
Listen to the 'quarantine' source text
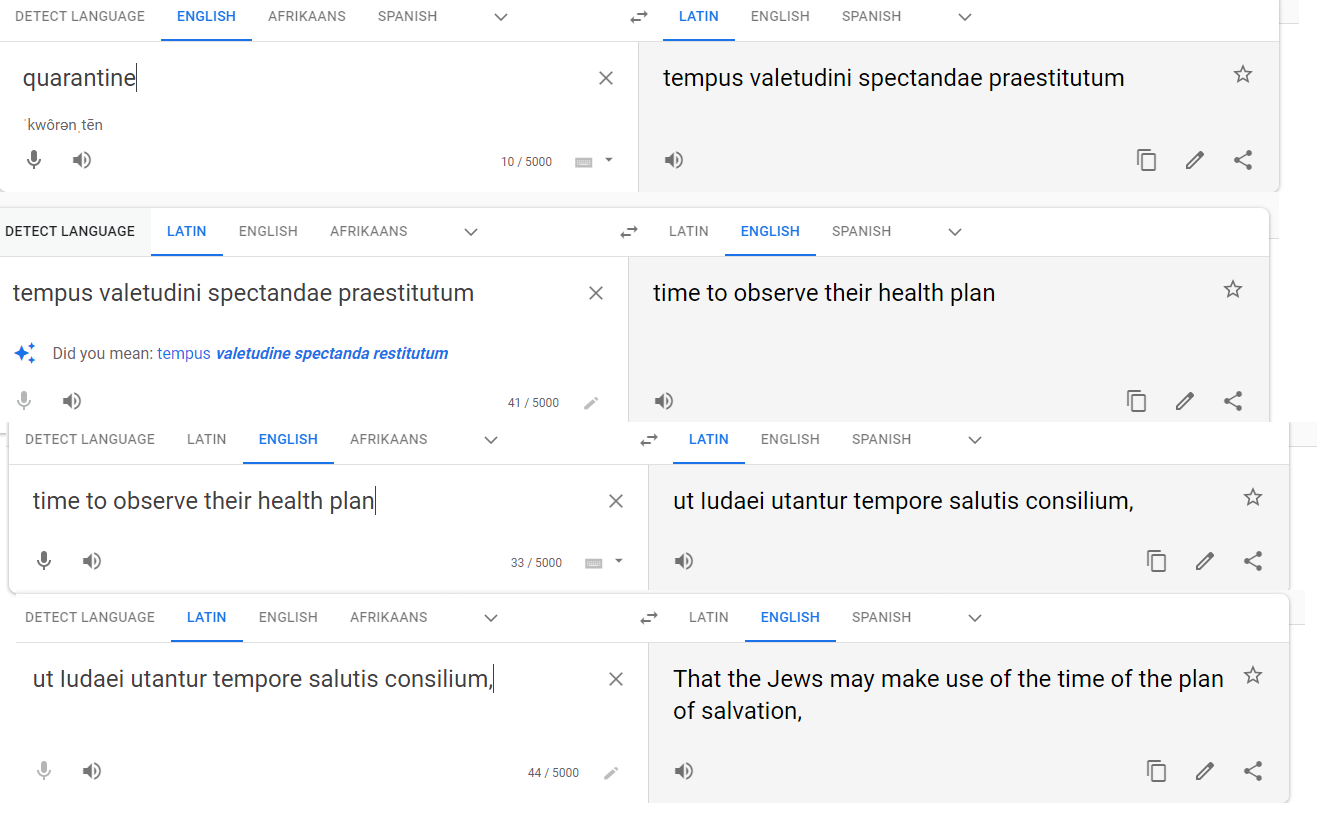(x=82, y=160)
